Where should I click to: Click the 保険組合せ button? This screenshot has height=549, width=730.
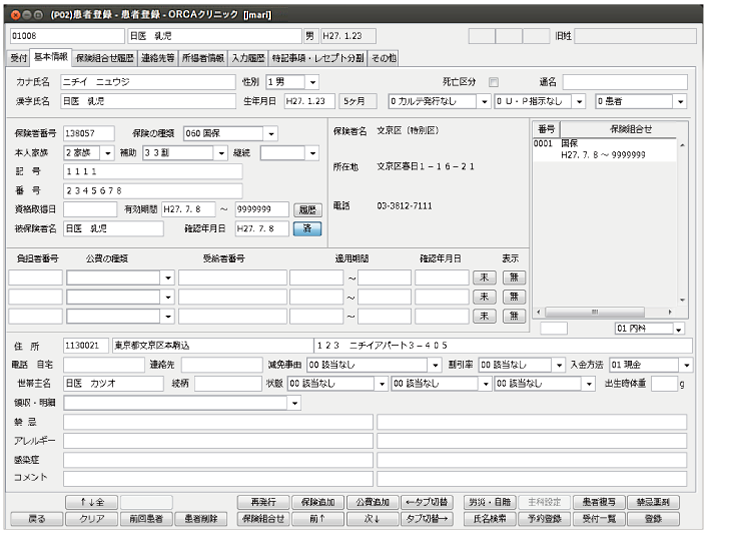[x=264, y=519]
